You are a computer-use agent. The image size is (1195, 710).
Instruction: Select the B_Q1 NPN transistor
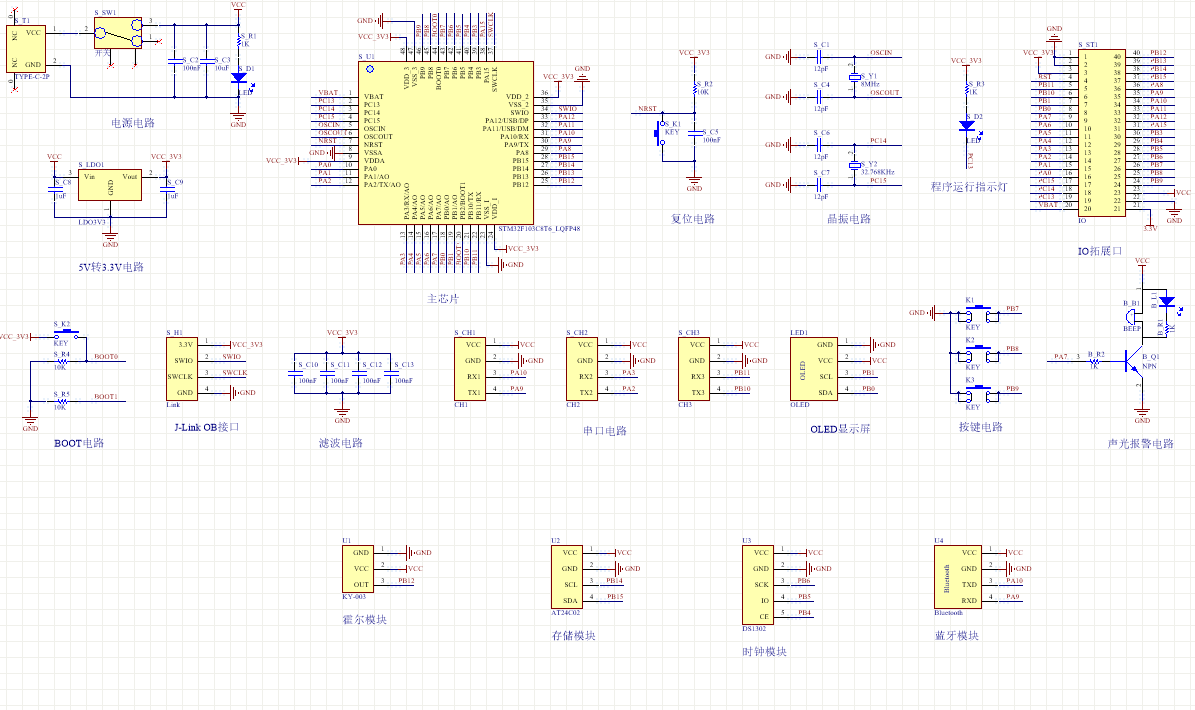click(1134, 361)
